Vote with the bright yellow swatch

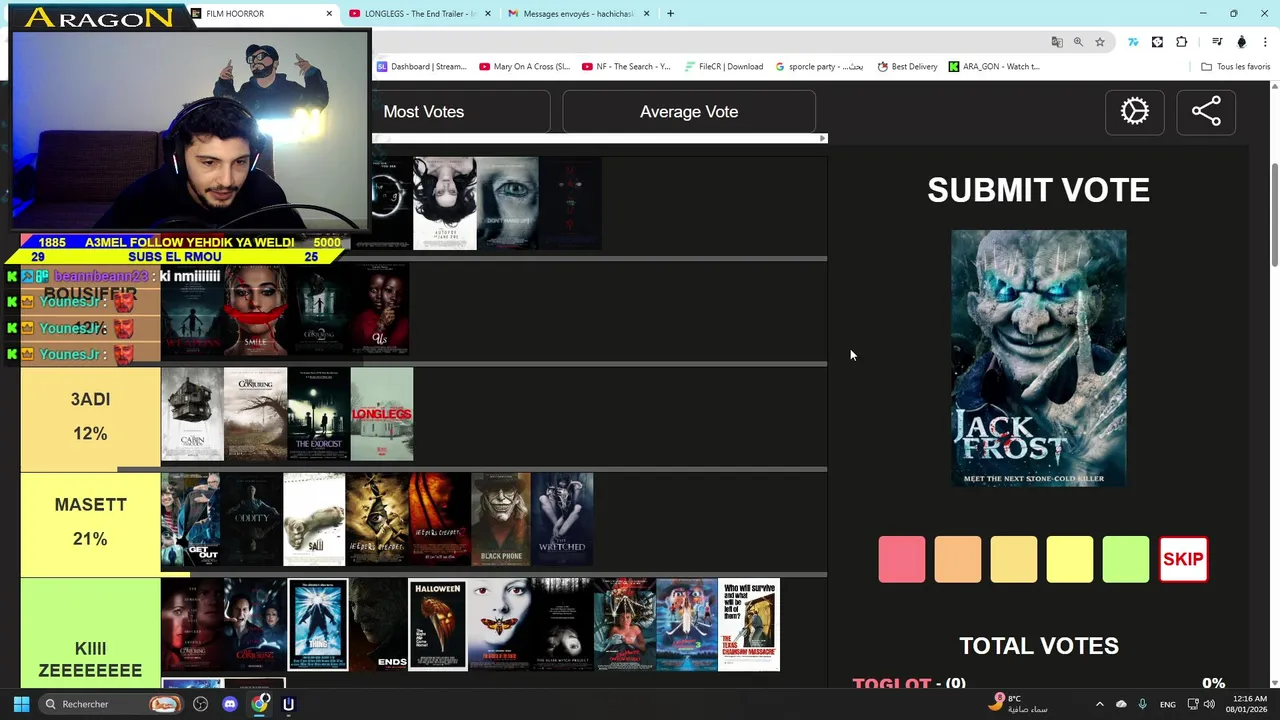(x=1070, y=559)
